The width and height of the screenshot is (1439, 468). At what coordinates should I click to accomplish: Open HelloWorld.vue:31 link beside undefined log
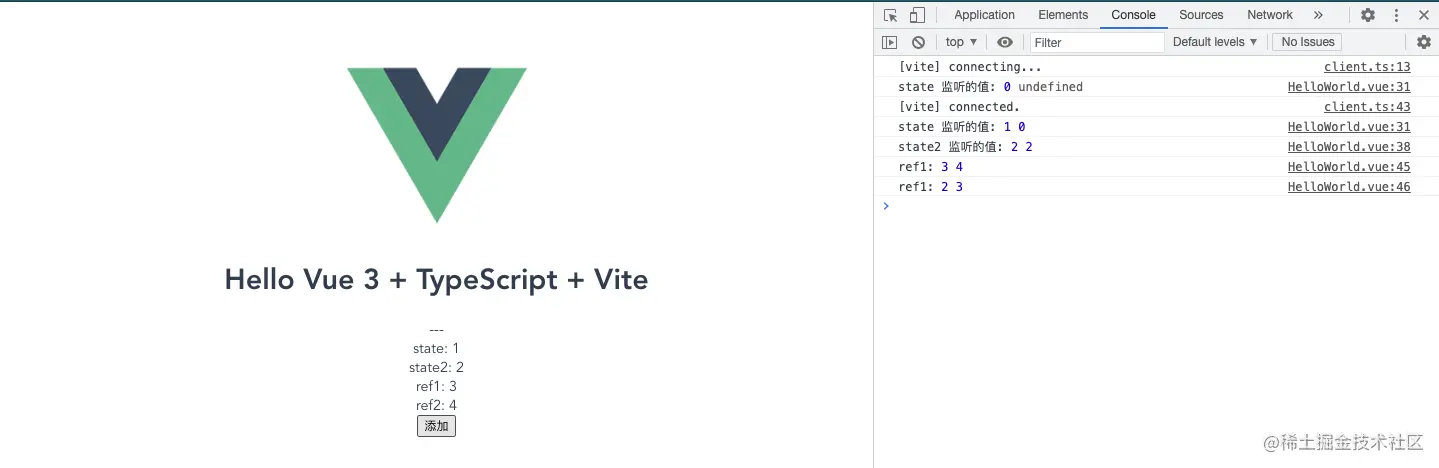pyautogui.click(x=1349, y=87)
